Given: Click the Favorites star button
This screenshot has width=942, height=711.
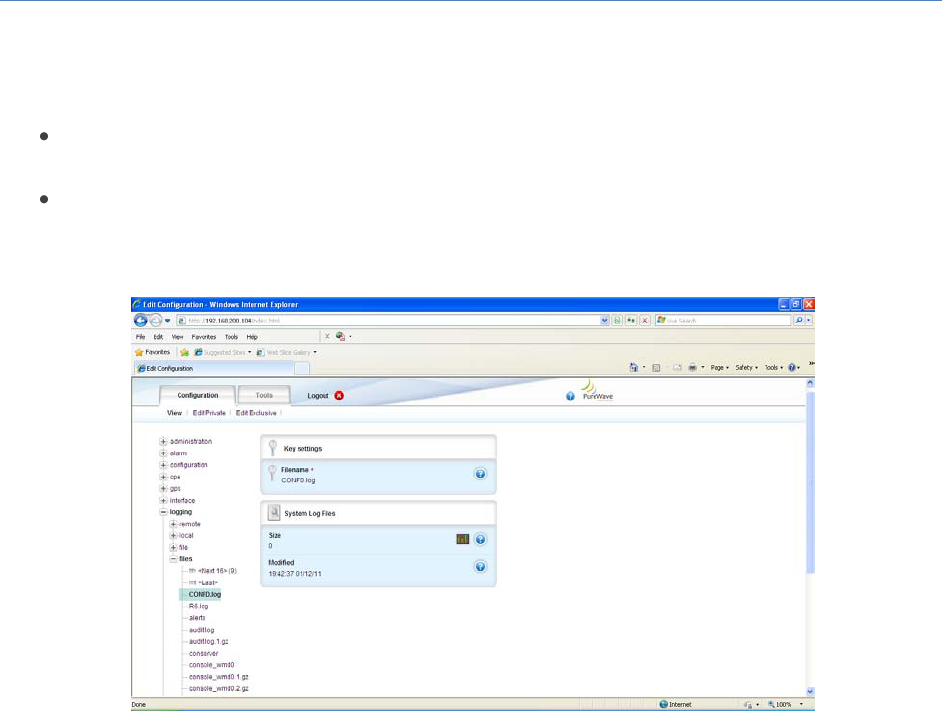Looking at the screenshot, I should (153, 352).
